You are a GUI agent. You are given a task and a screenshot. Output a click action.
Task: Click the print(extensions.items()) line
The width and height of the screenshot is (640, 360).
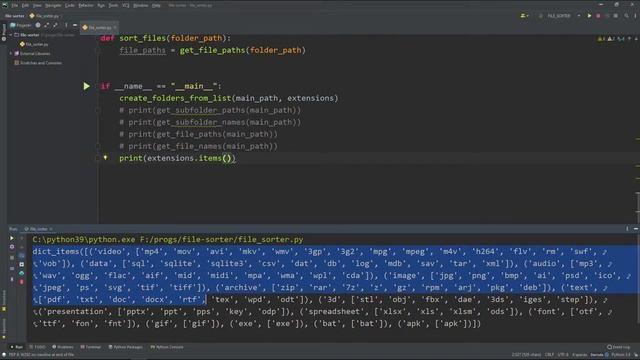(x=178, y=158)
